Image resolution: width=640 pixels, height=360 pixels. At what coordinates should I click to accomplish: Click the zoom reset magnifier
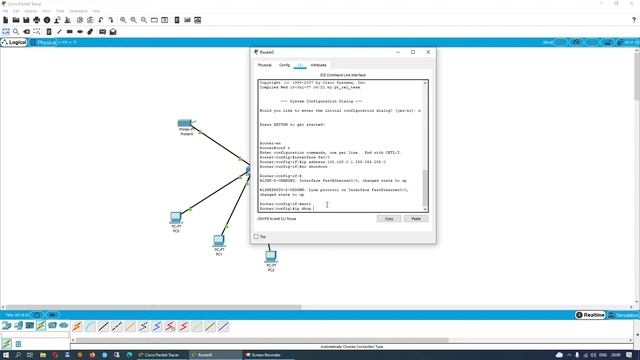133,20
